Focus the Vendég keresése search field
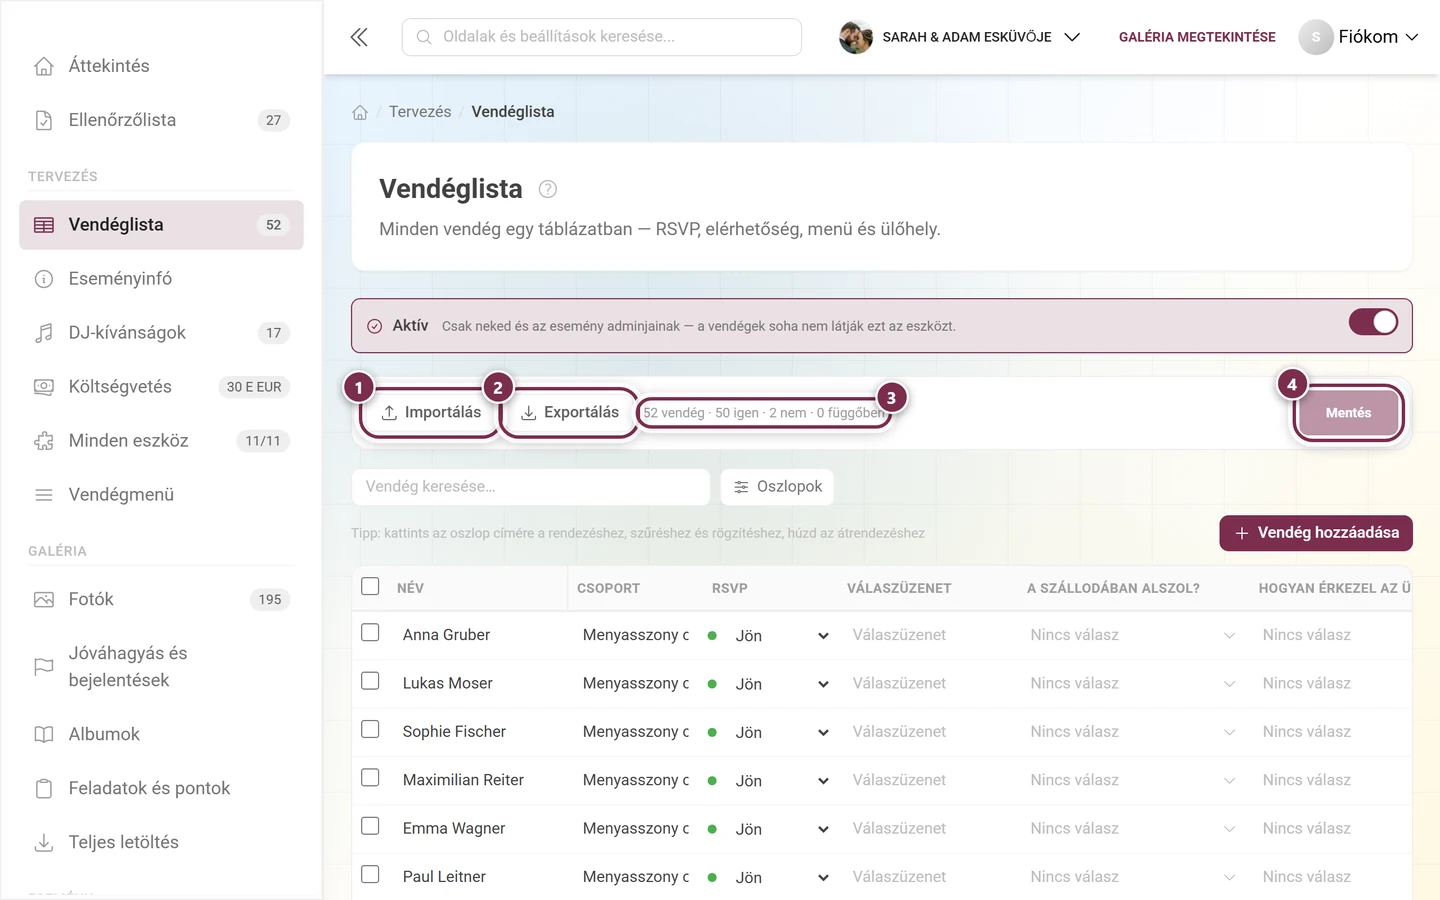This screenshot has height=900, width=1440. pyautogui.click(x=531, y=487)
